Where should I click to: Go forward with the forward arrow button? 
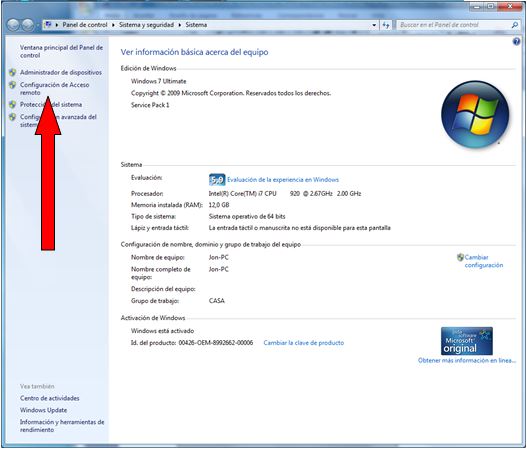coord(28,25)
